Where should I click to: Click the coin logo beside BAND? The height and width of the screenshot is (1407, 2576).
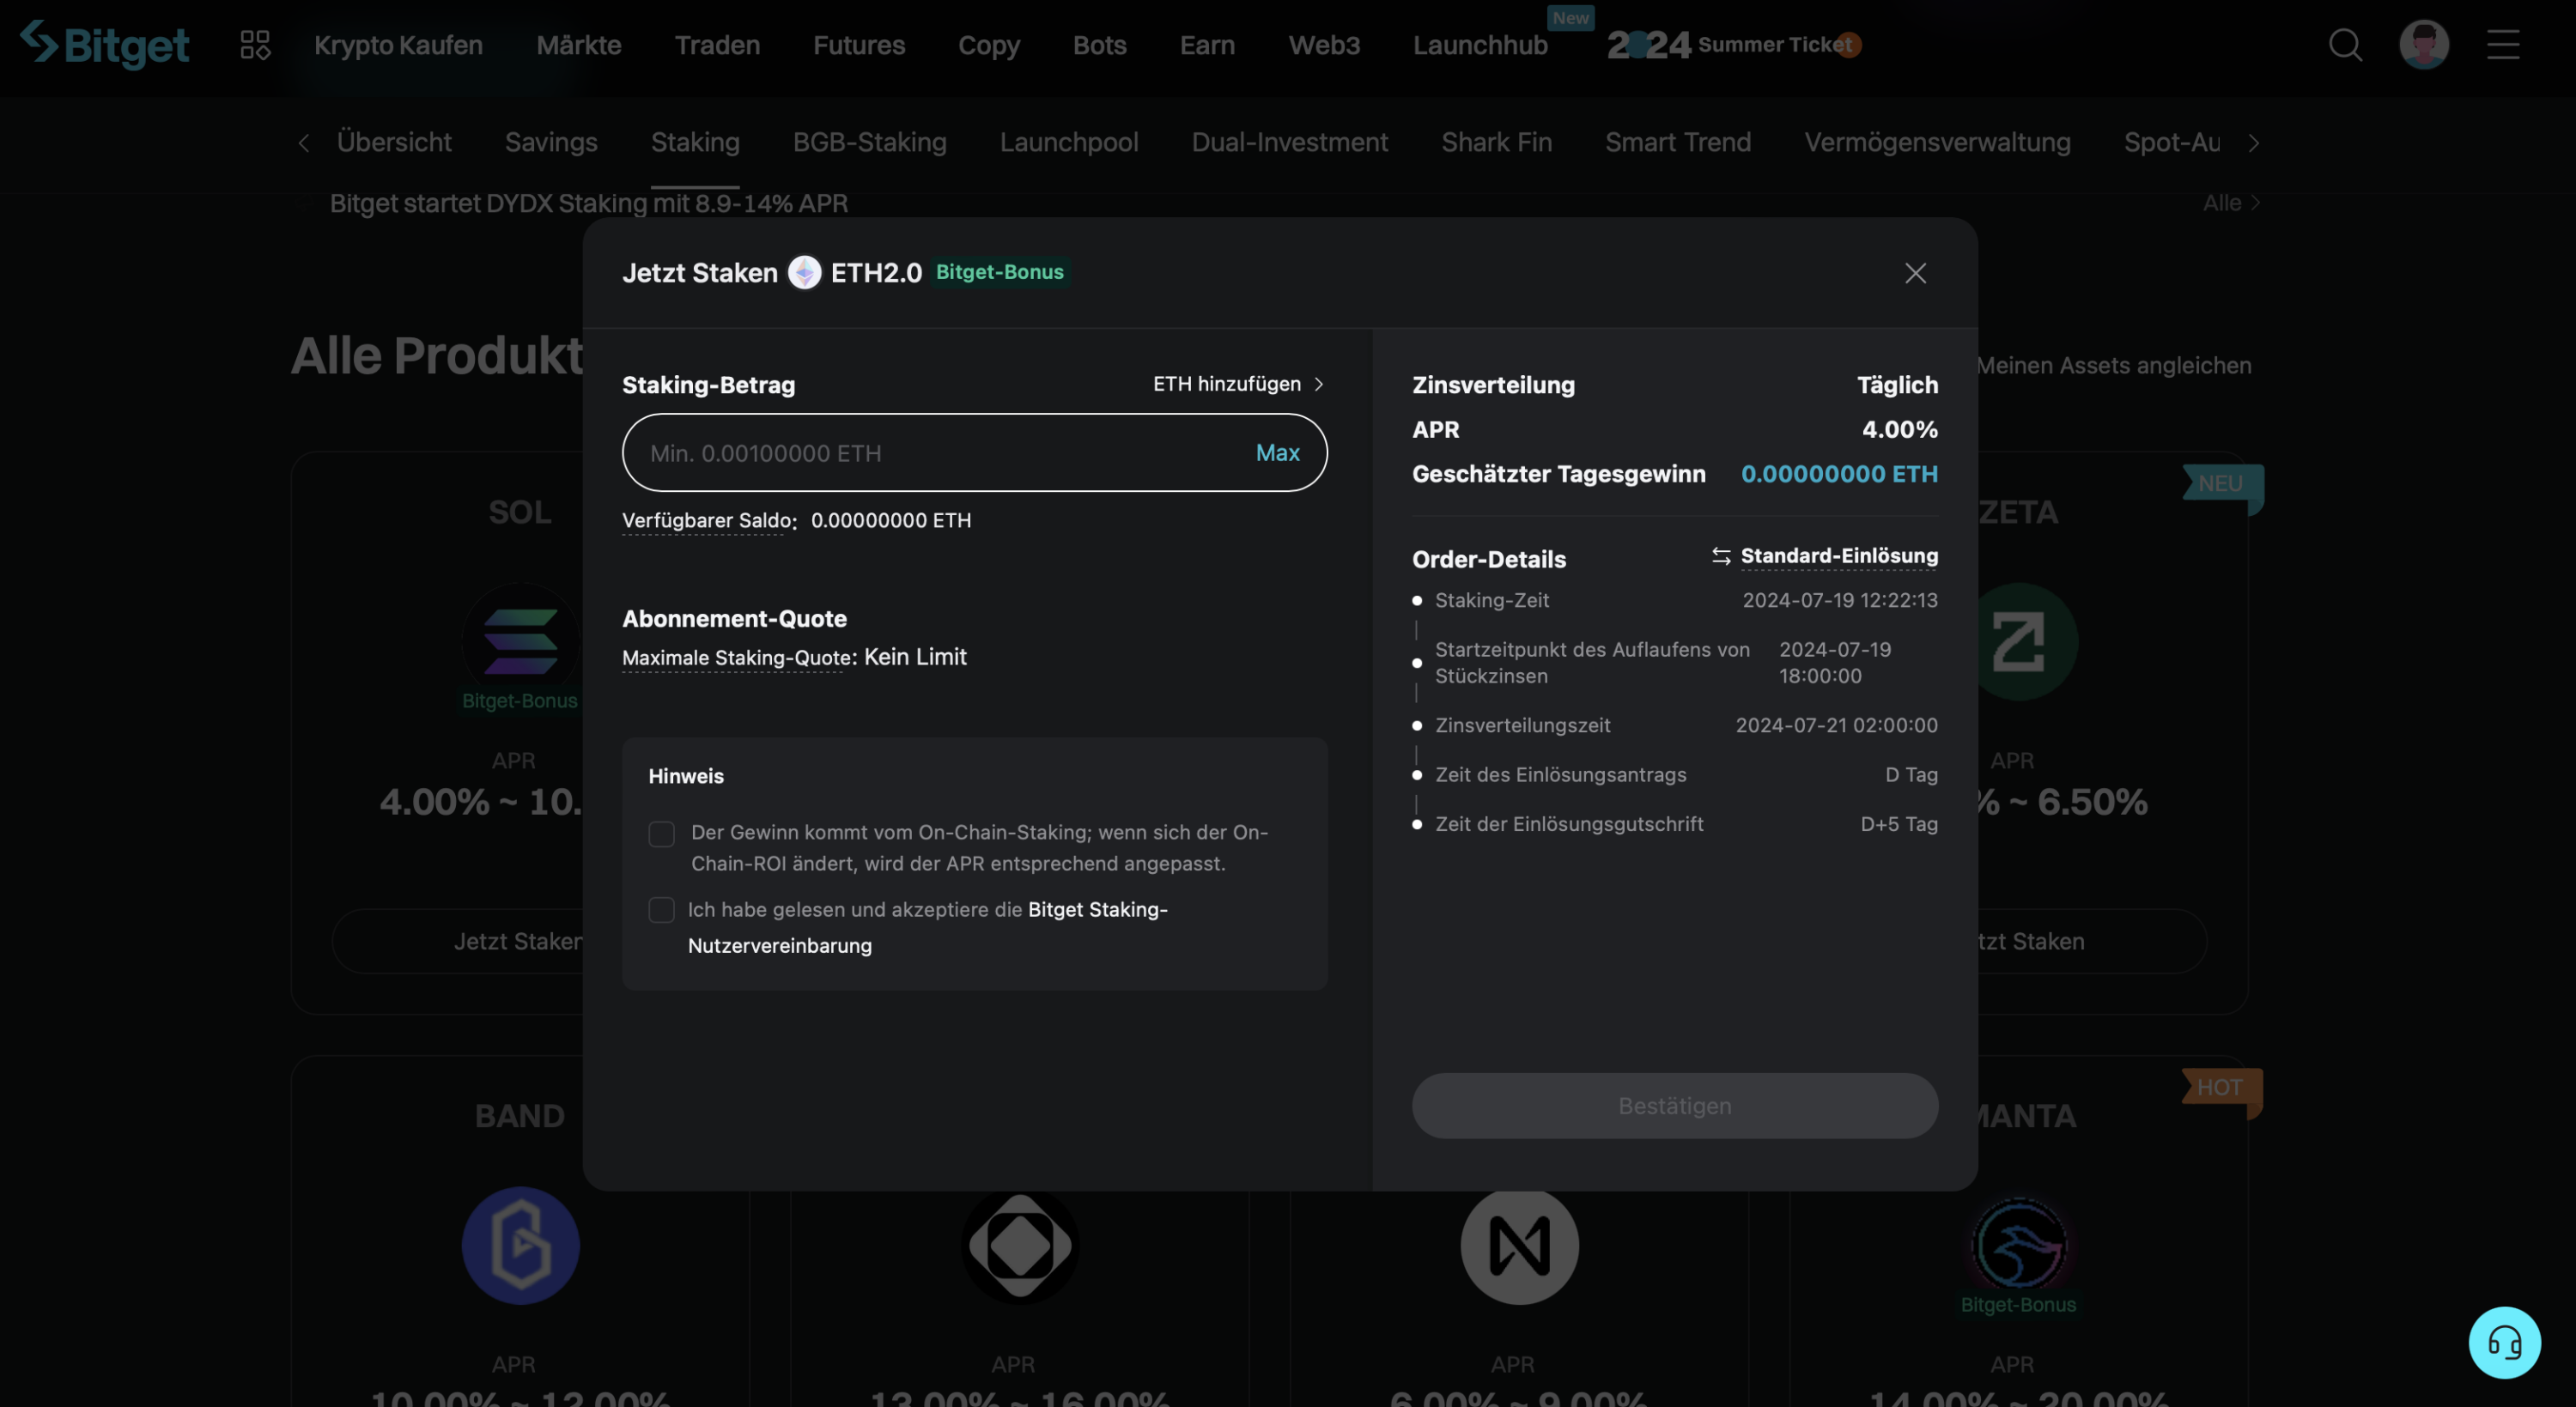(1020, 1245)
